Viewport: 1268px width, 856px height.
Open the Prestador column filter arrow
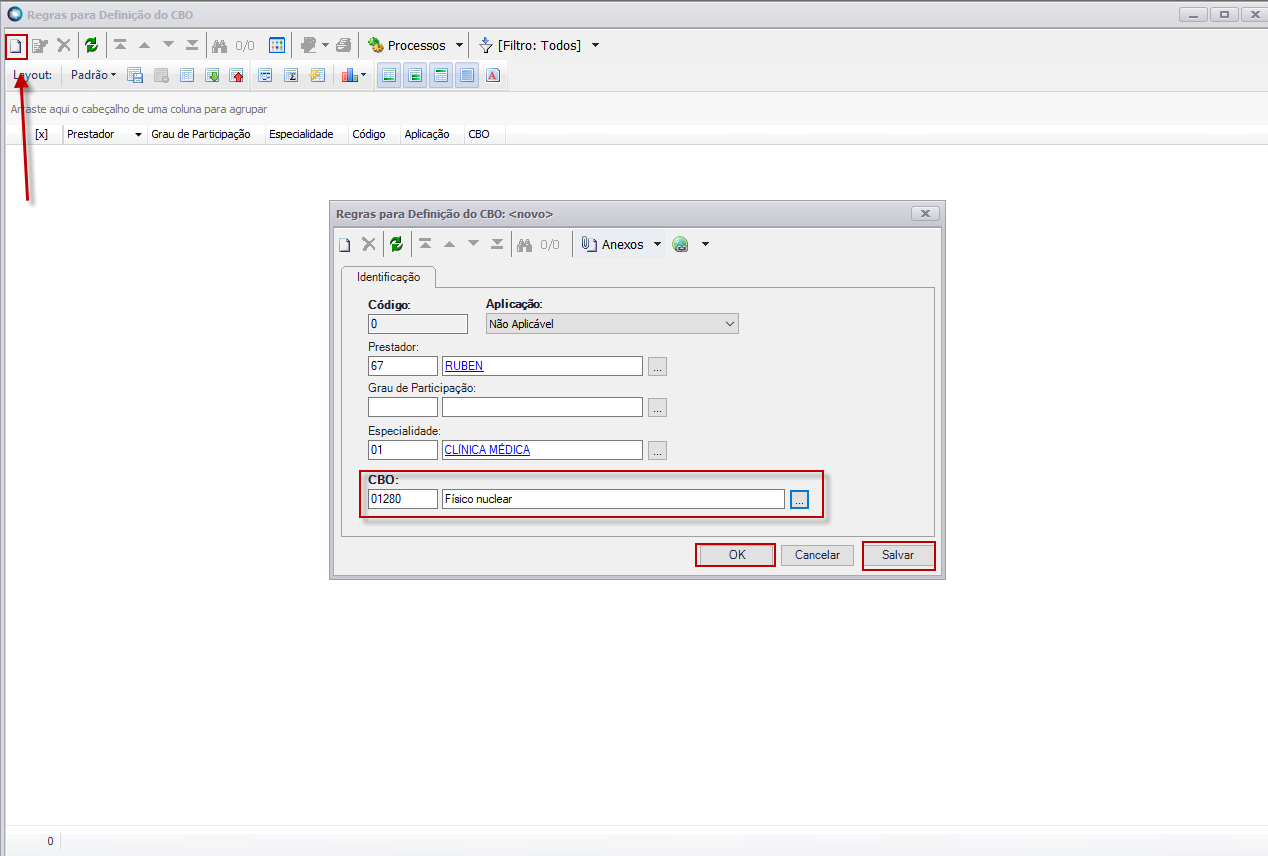138,134
